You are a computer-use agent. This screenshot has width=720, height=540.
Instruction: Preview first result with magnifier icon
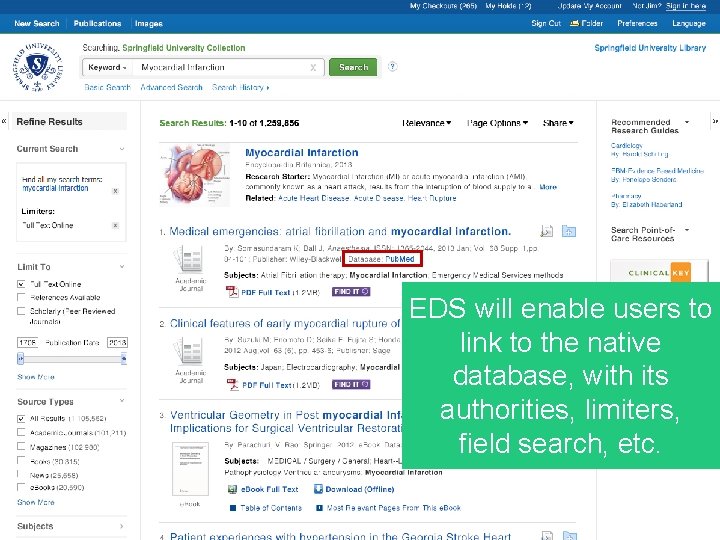click(x=546, y=231)
